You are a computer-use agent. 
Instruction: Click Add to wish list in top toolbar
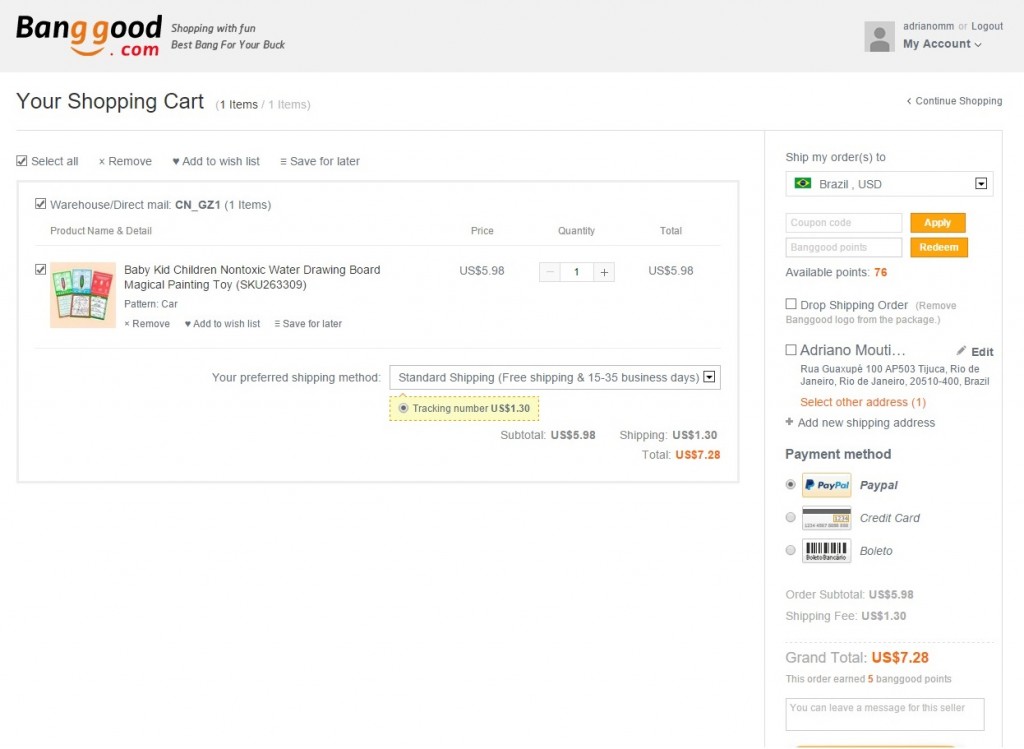point(216,161)
